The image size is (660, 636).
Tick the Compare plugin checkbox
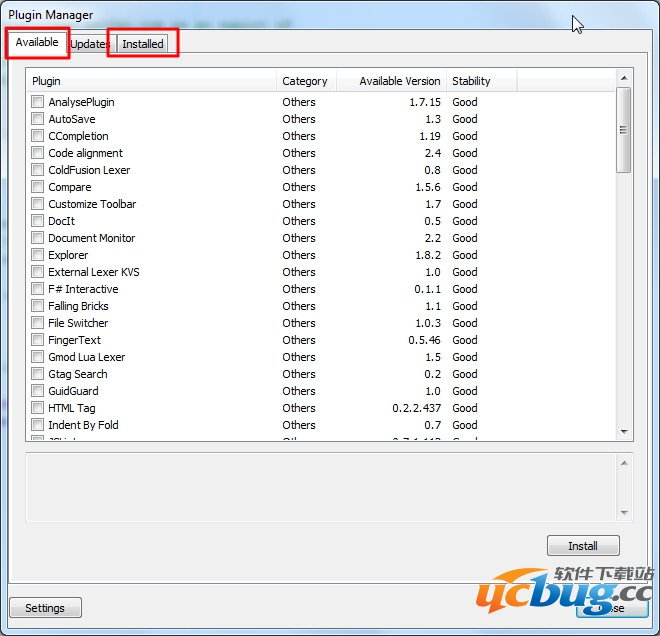37,186
